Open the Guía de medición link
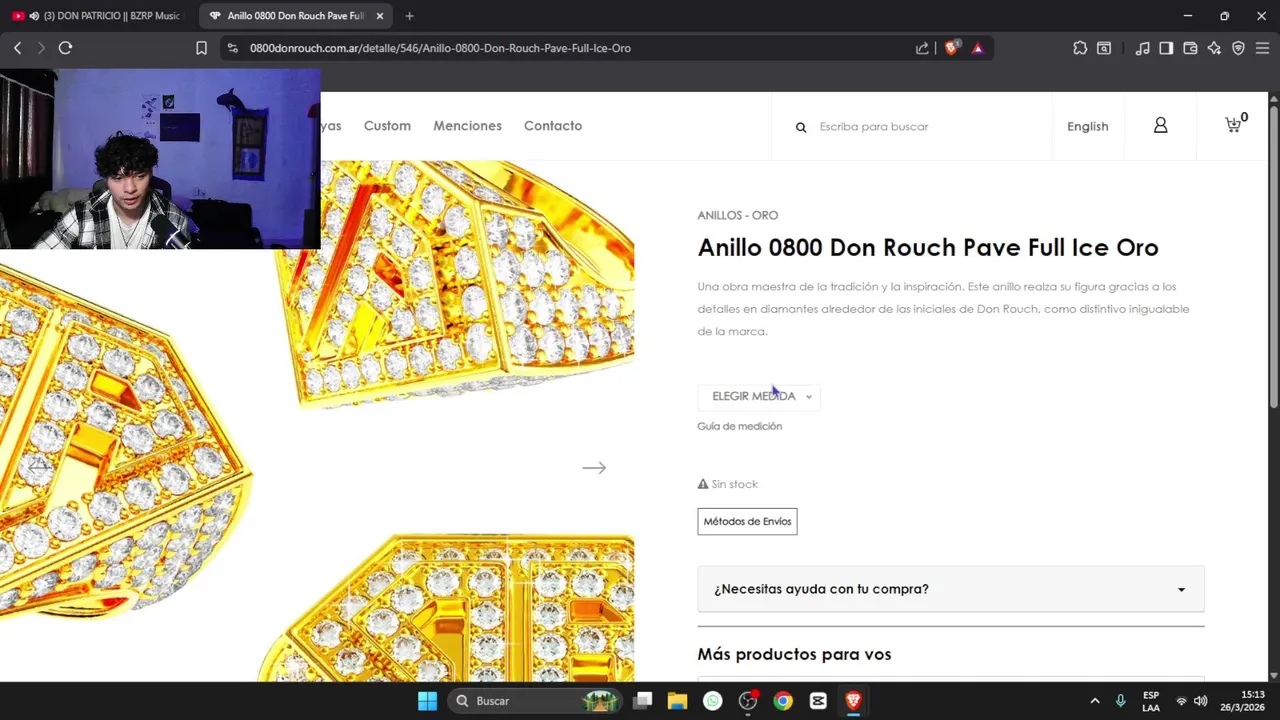The image size is (1280, 720). coord(739,426)
